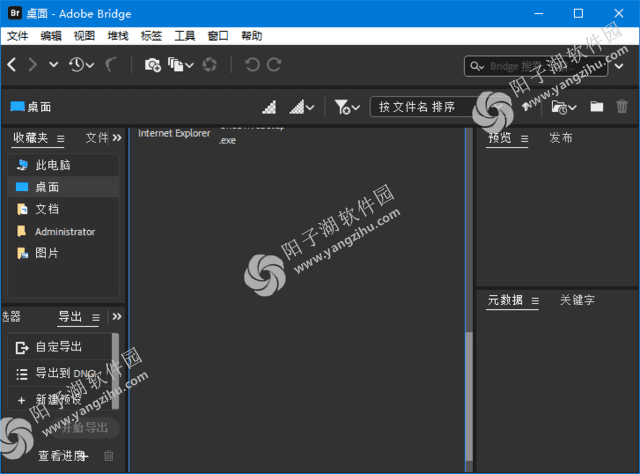Show more tabs in export panel
This screenshot has width=640, height=474.
[x=117, y=316]
